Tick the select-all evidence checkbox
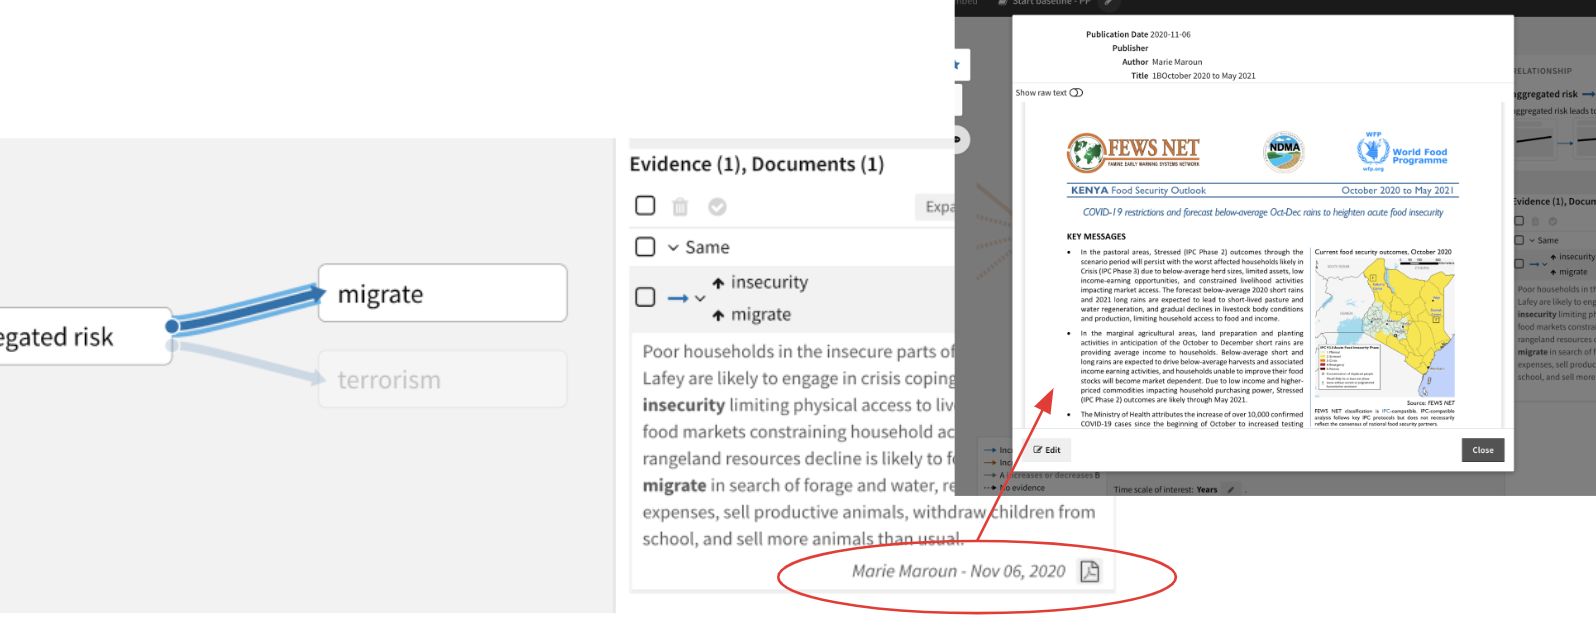The height and width of the screenshot is (626, 1596). coord(645,205)
